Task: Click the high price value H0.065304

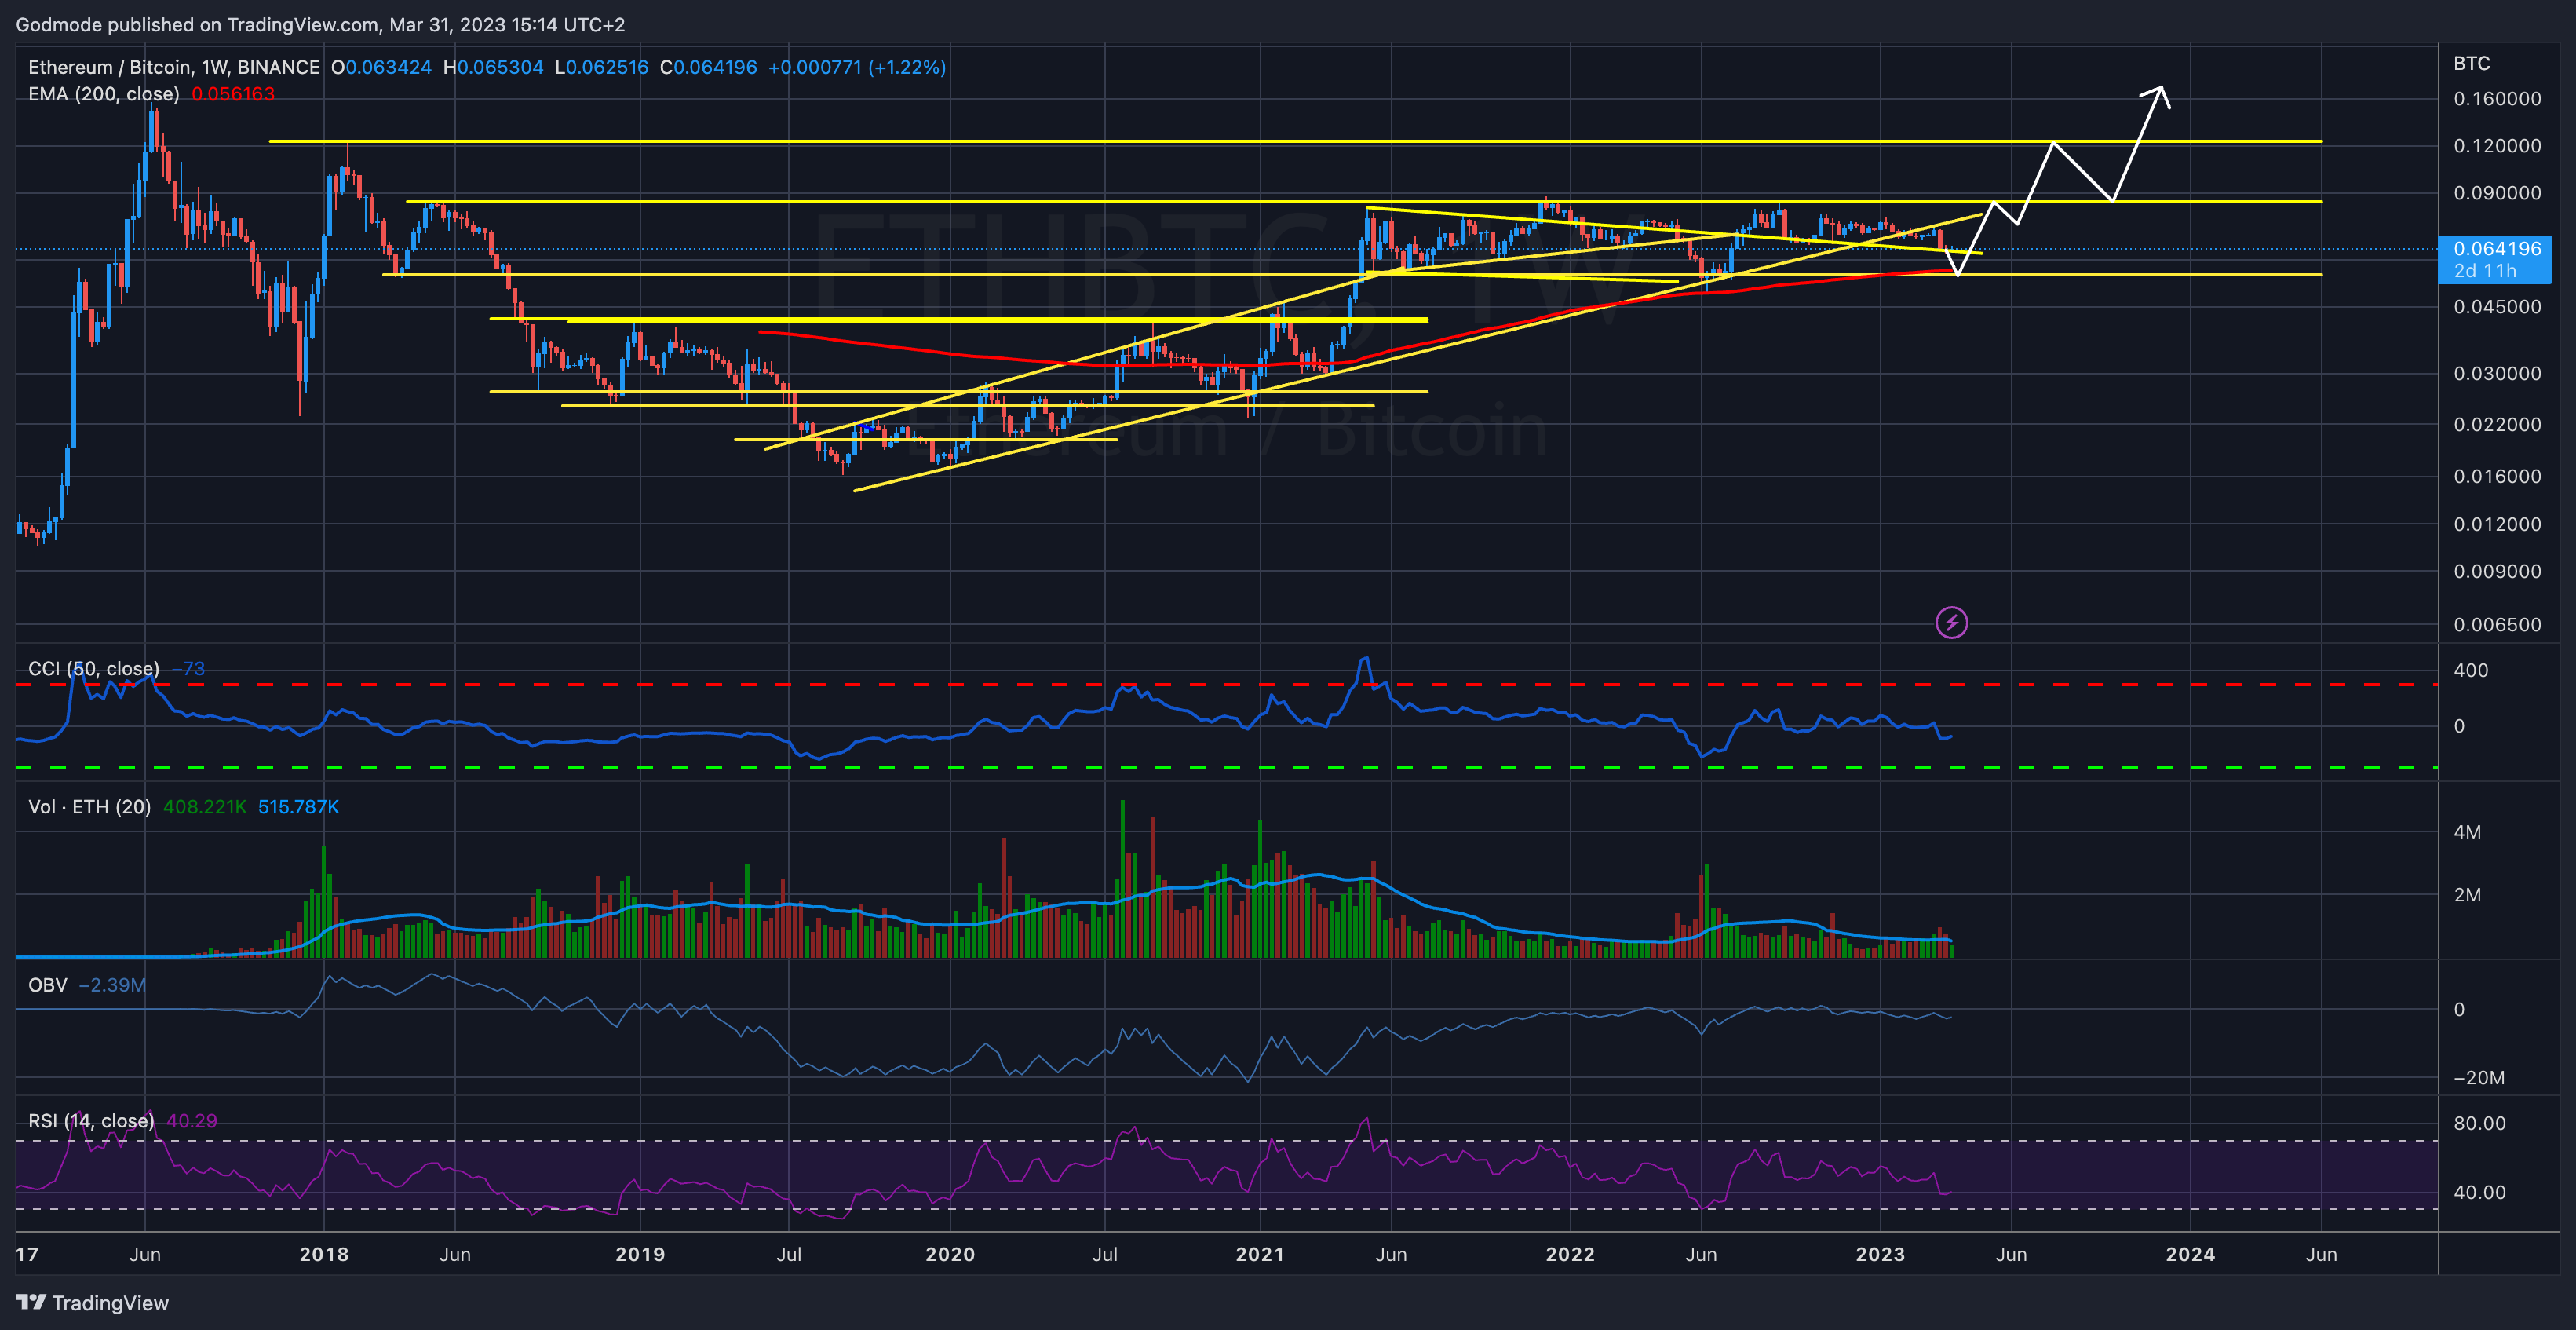Action: click(493, 67)
